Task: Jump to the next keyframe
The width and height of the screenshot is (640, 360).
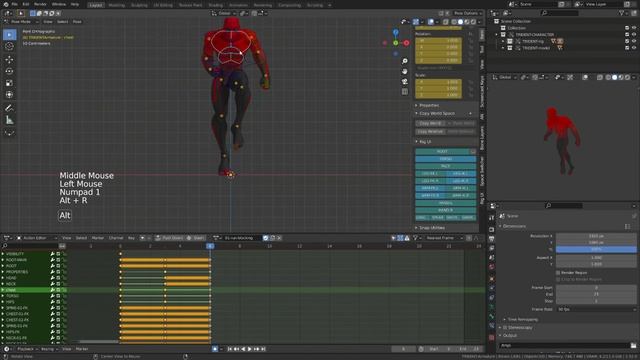Action: tap(256, 349)
